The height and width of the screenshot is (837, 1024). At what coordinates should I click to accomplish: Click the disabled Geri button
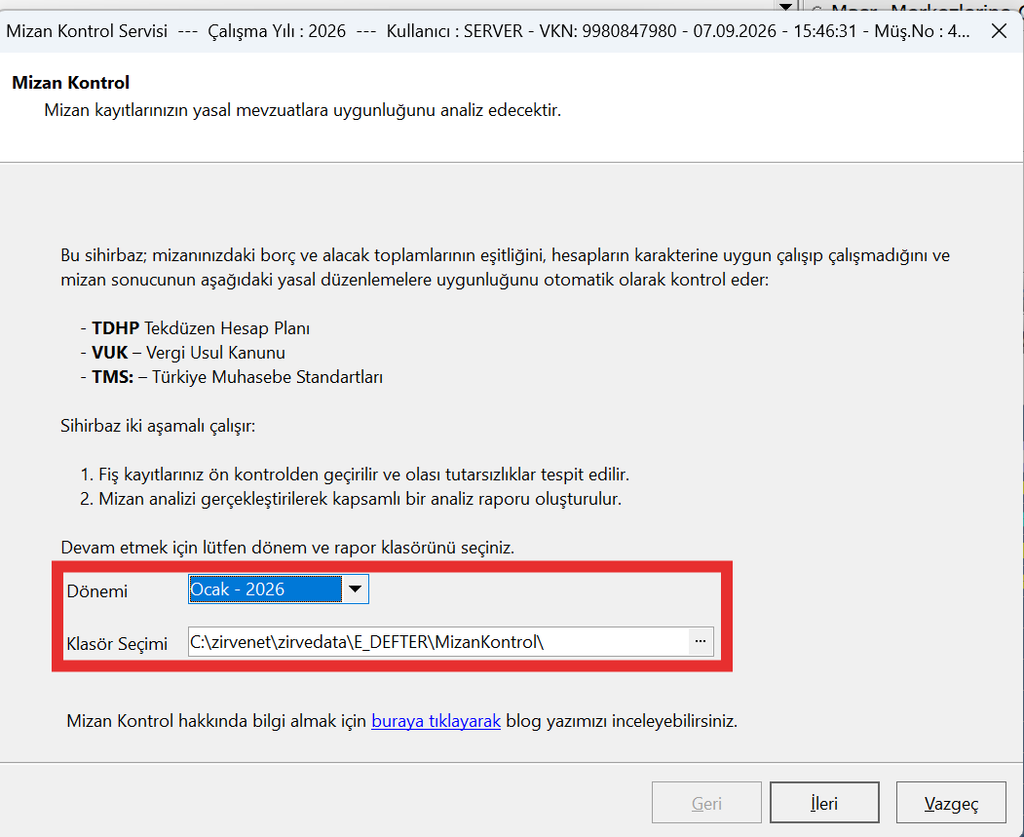tap(707, 803)
